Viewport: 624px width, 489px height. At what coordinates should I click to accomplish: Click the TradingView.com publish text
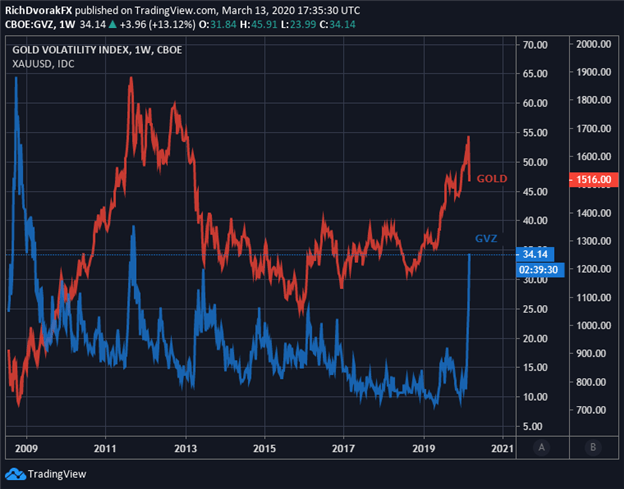click(x=176, y=10)
